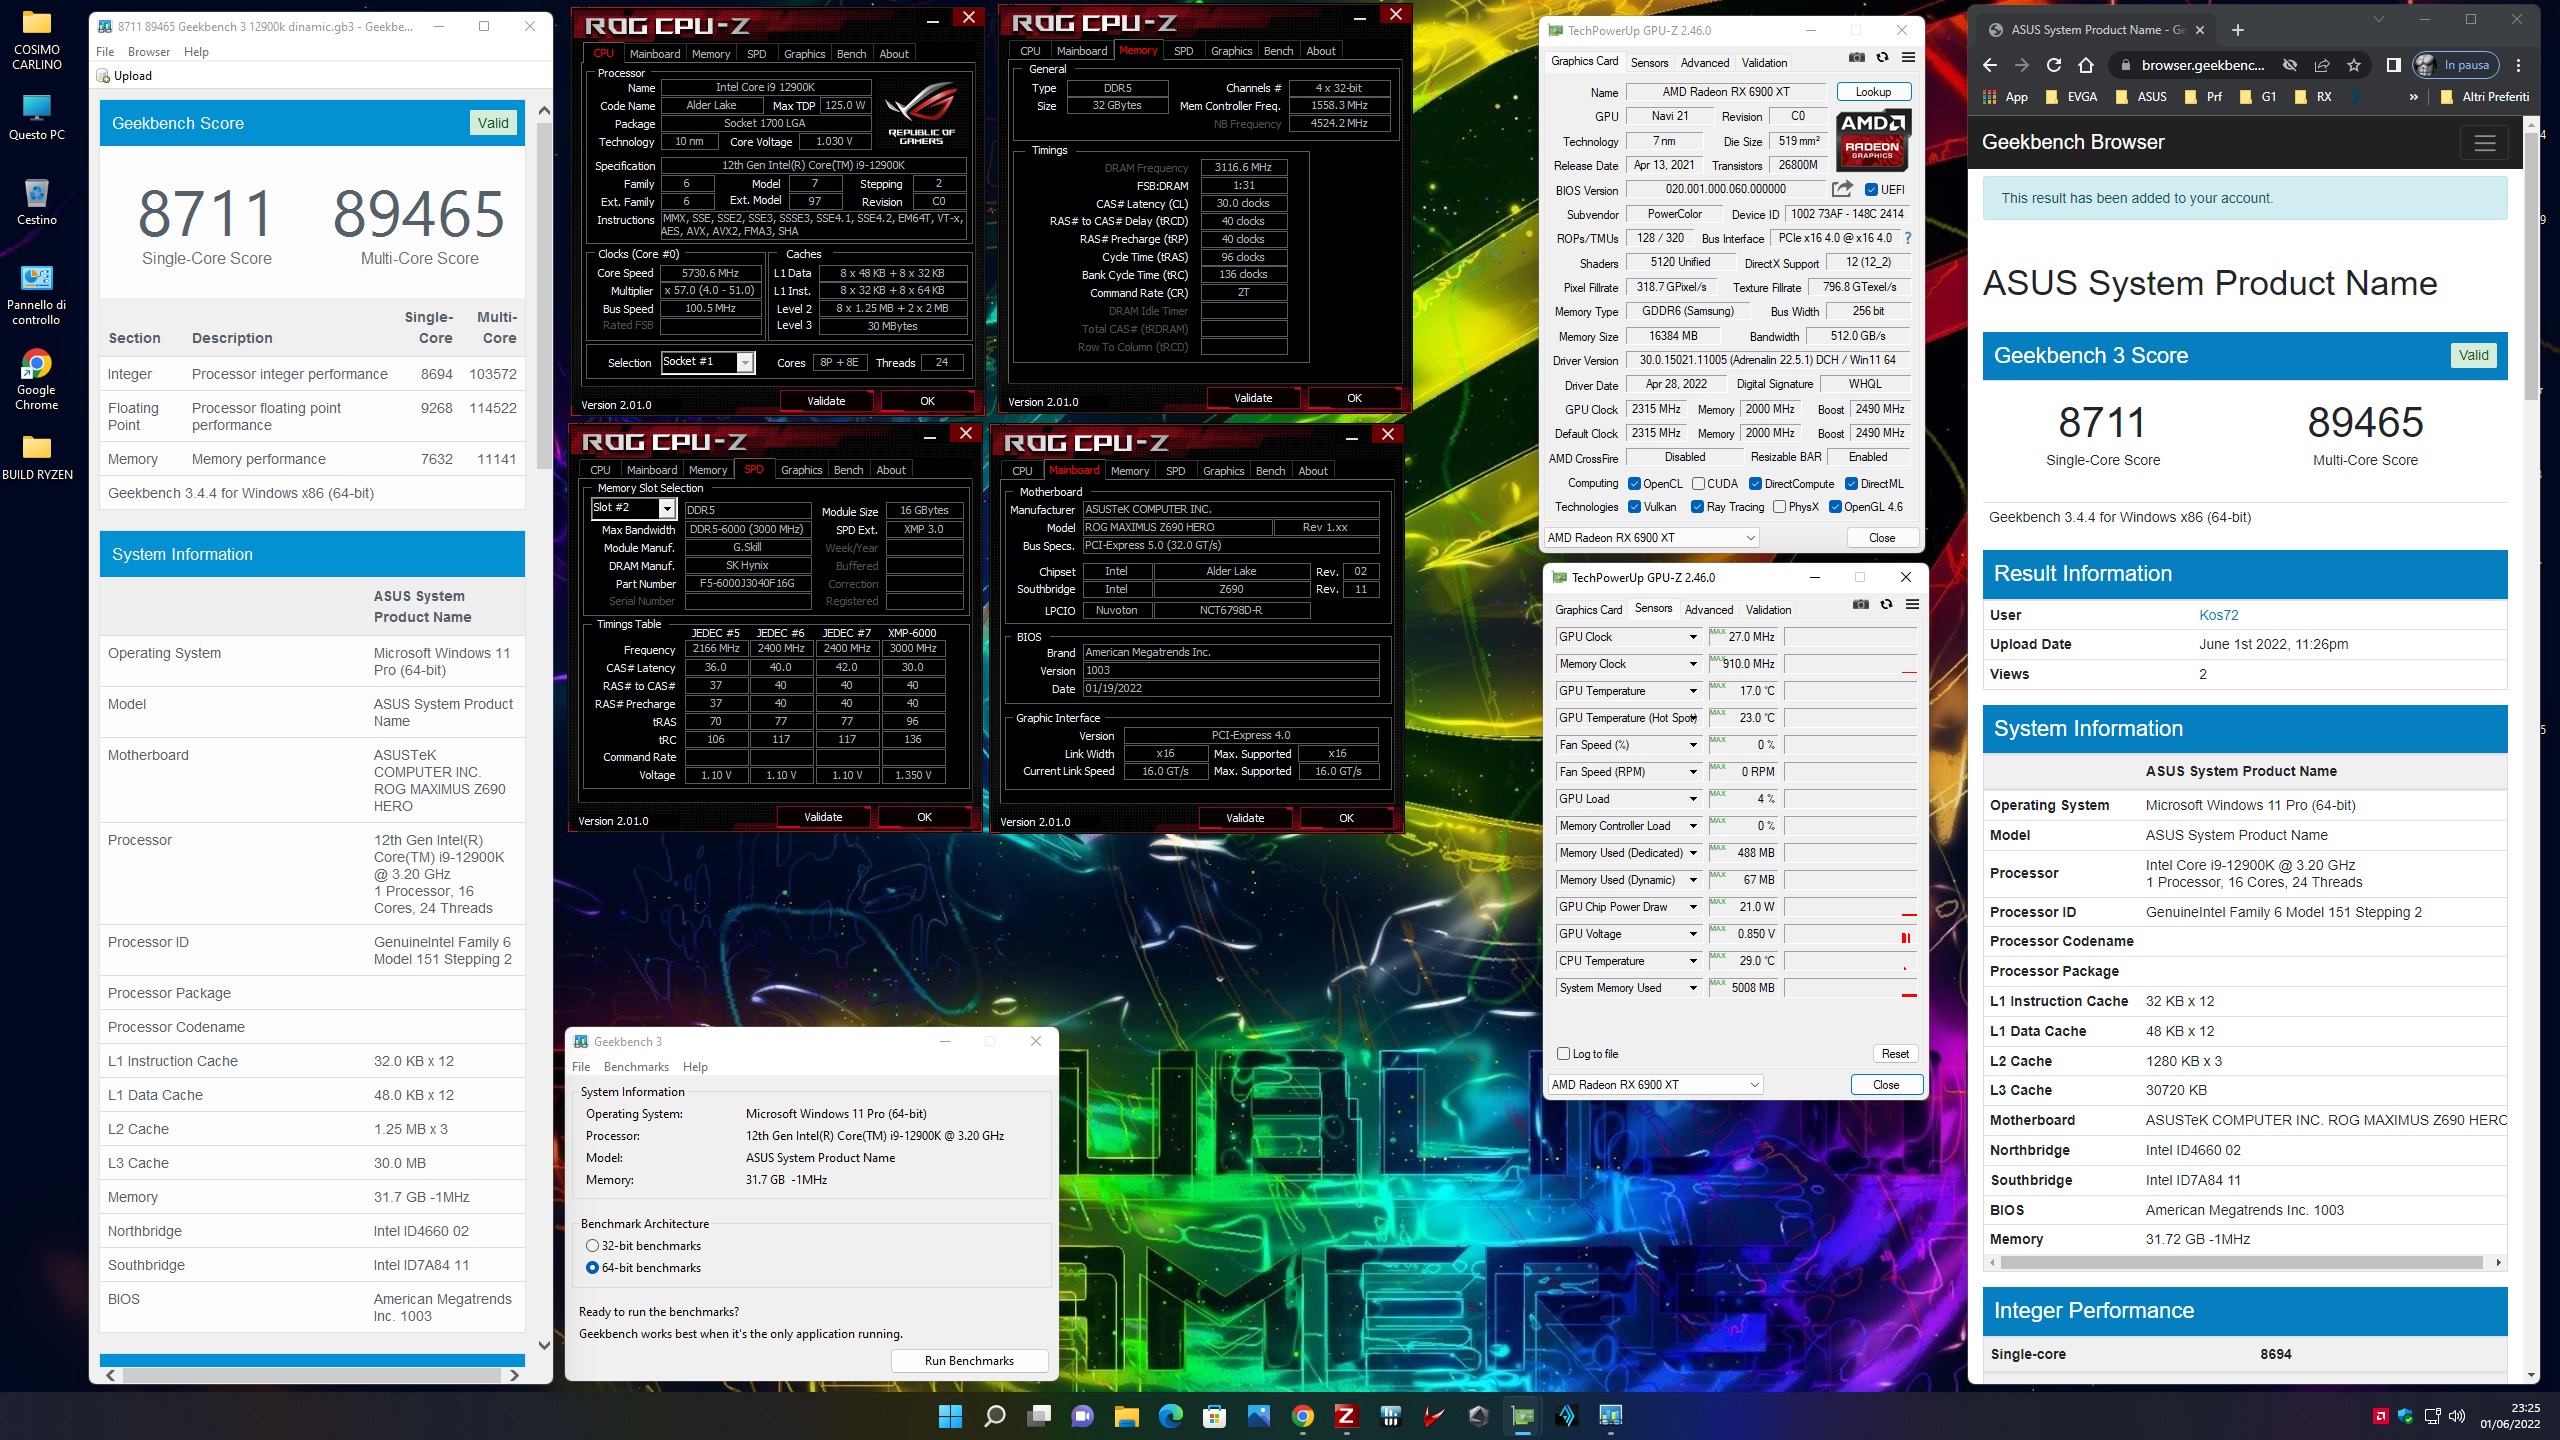2560x1440 pixels.
Task: Open Chrome's side panel icon
Action: click(2393, 65)
